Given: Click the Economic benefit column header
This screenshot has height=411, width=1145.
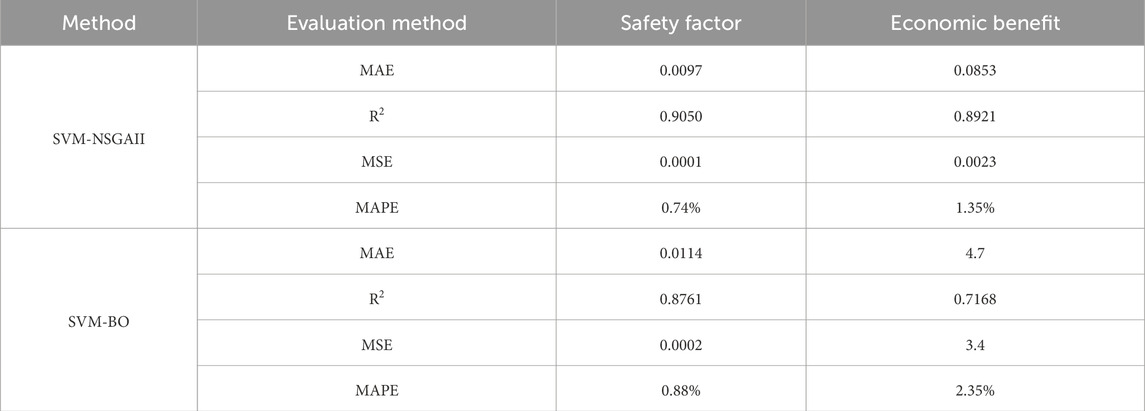Looking at the screenshot, I should pyautogui.click(x=975, y=23).
